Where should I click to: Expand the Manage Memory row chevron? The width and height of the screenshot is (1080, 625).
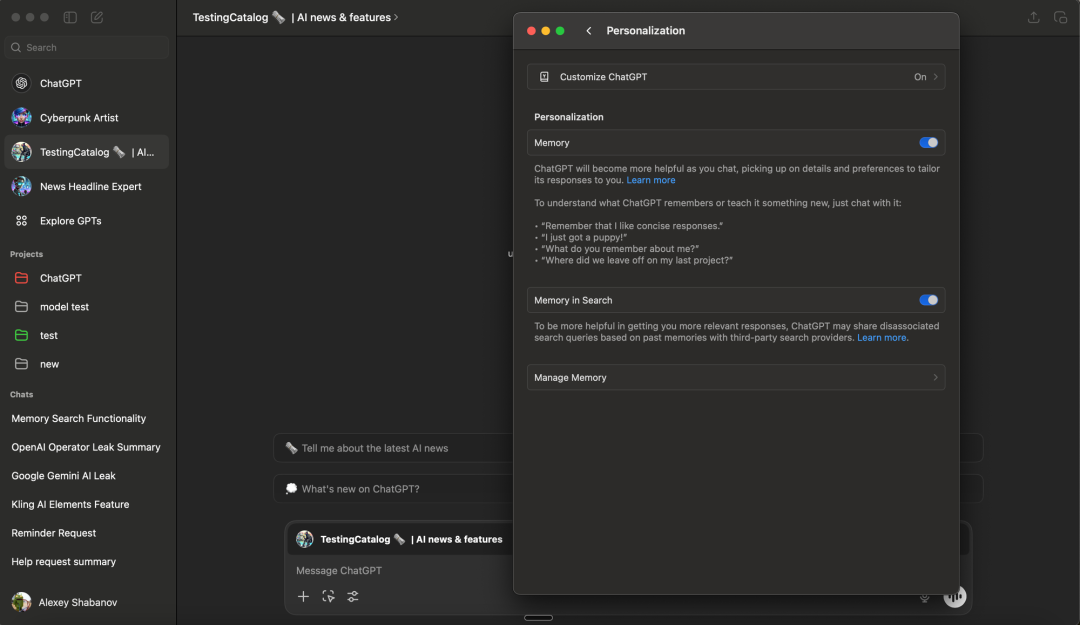pos(935,377)
